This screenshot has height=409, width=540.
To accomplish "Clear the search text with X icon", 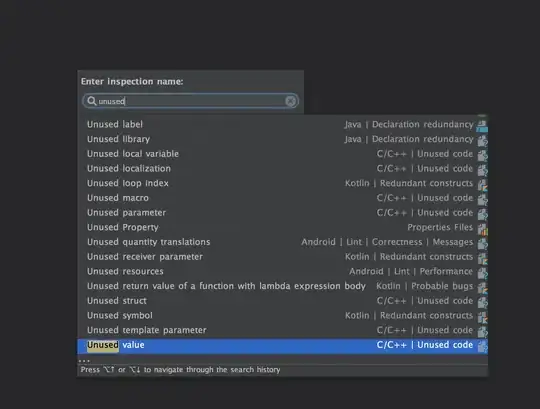I will [290, 101].
